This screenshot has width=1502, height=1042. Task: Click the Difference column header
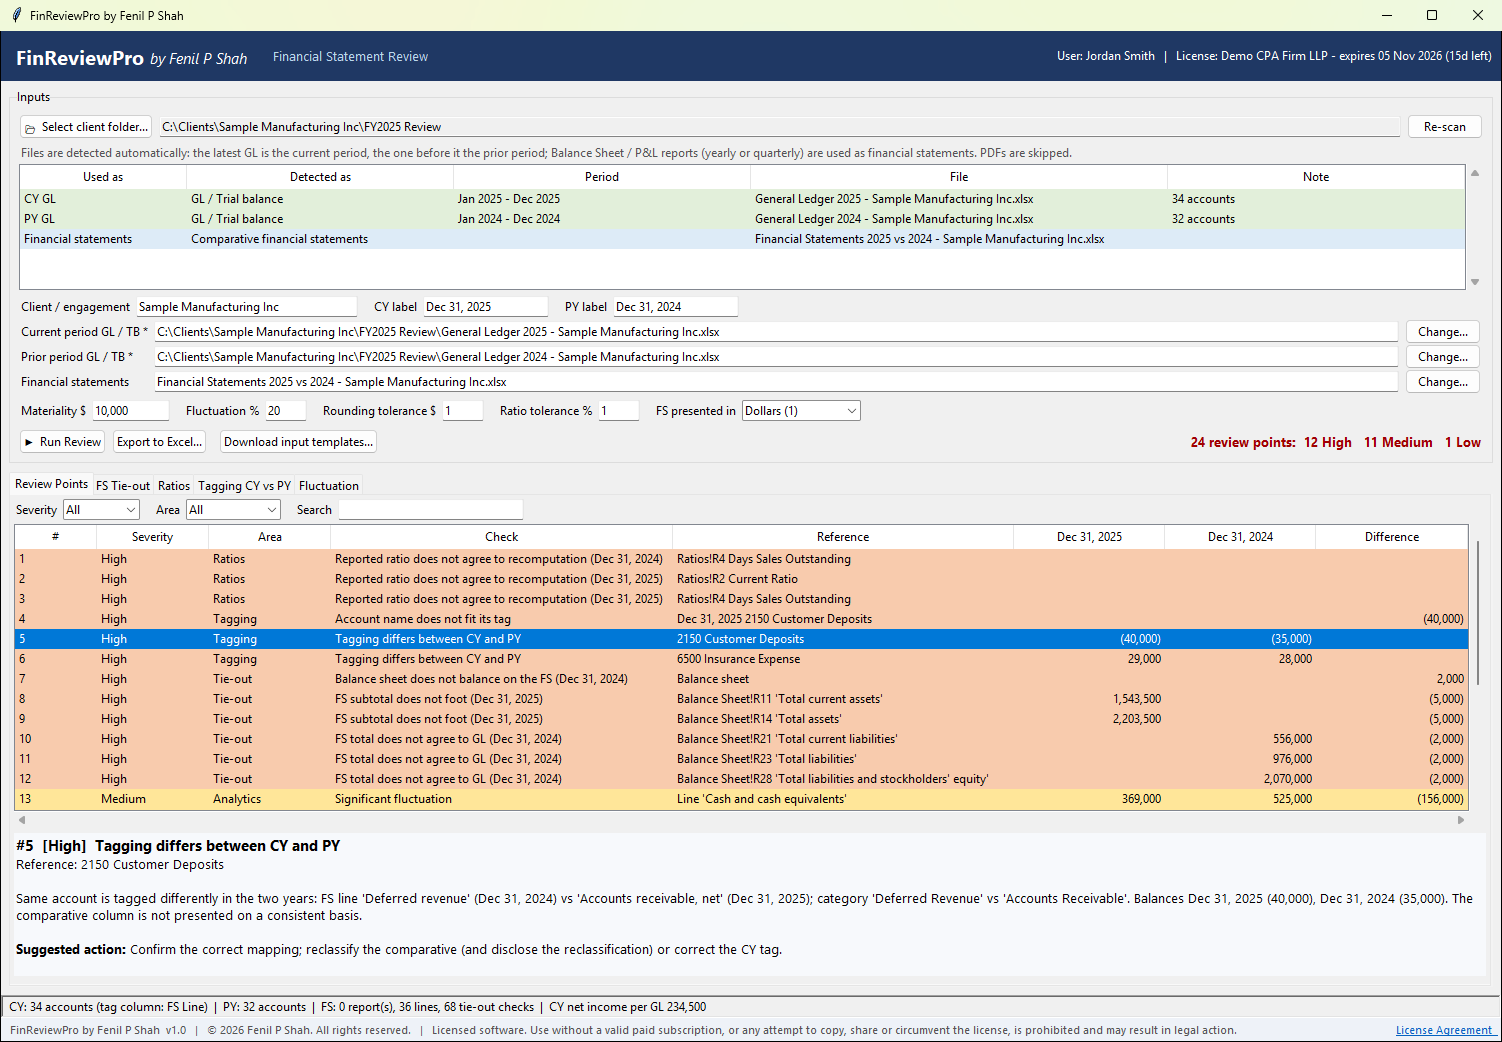[1392, 537]
